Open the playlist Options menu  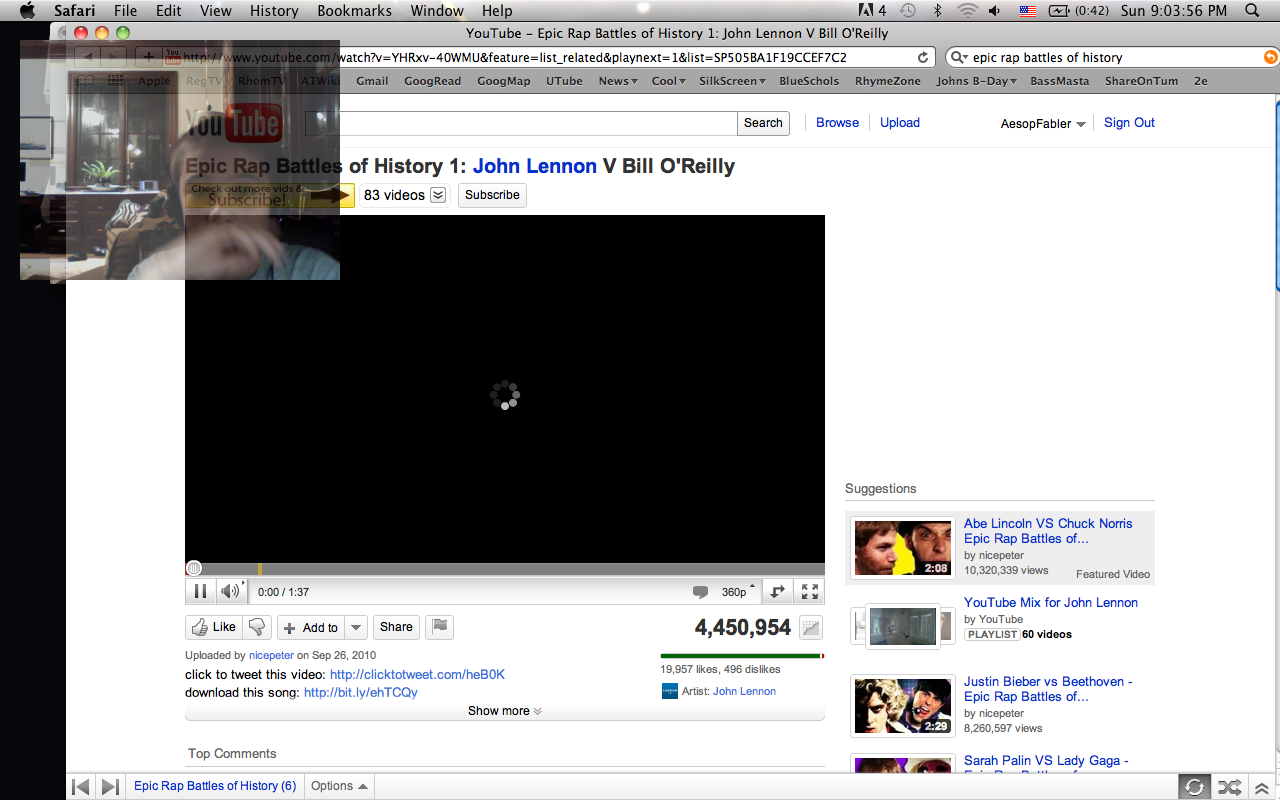click(339, 786)
